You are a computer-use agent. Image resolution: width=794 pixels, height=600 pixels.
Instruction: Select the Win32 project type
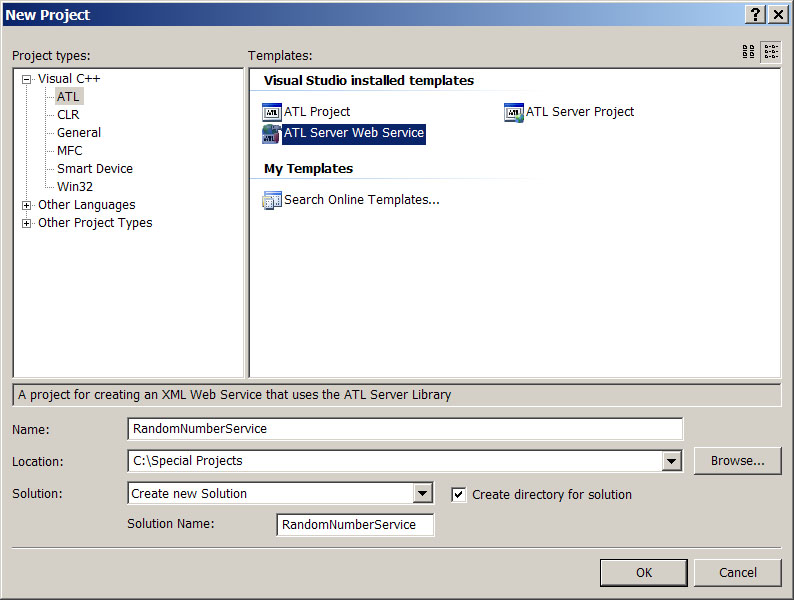pyautogui.click(x=75, y=187)
